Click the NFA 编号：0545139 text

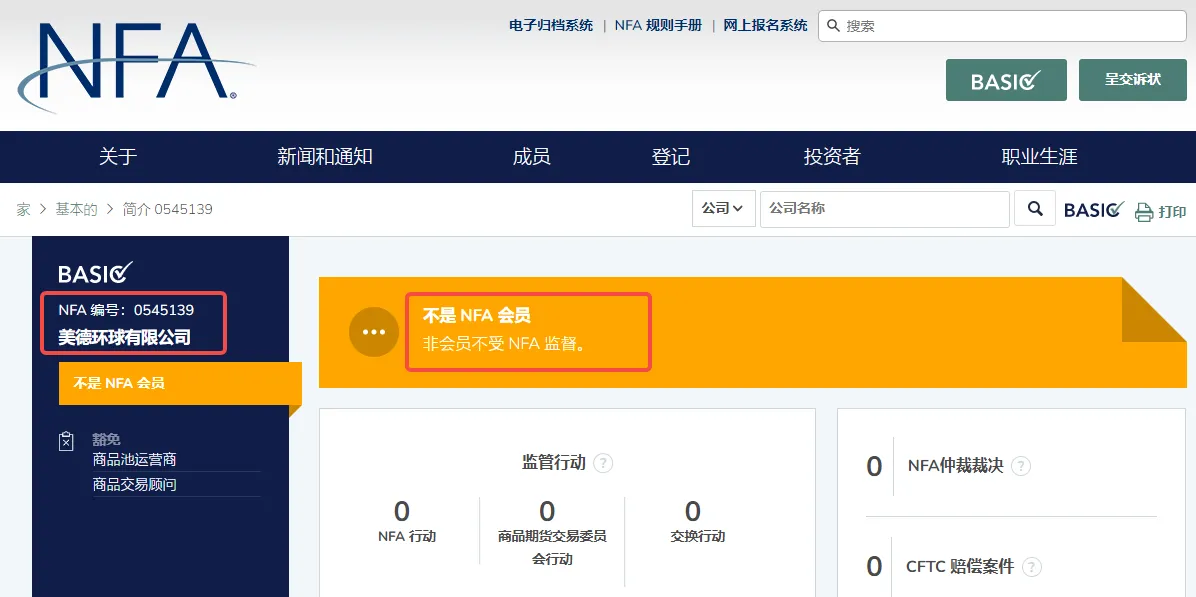tap(126, 310)
